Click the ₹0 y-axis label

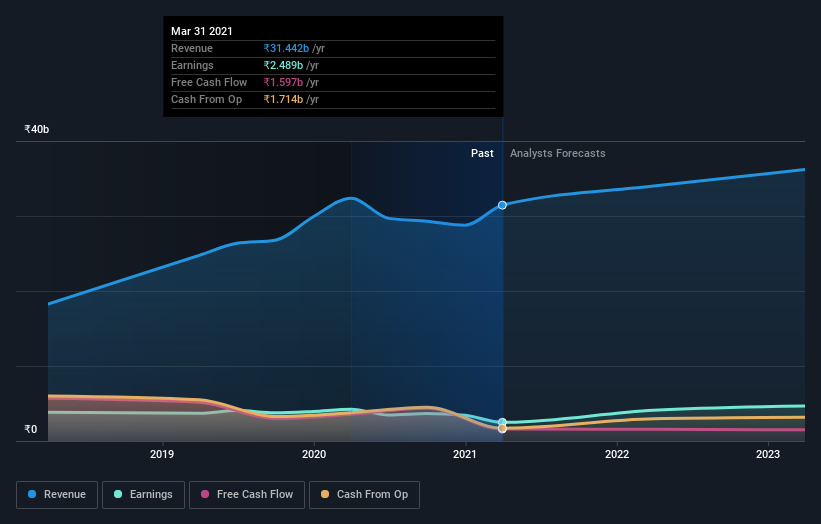point(31,429)
